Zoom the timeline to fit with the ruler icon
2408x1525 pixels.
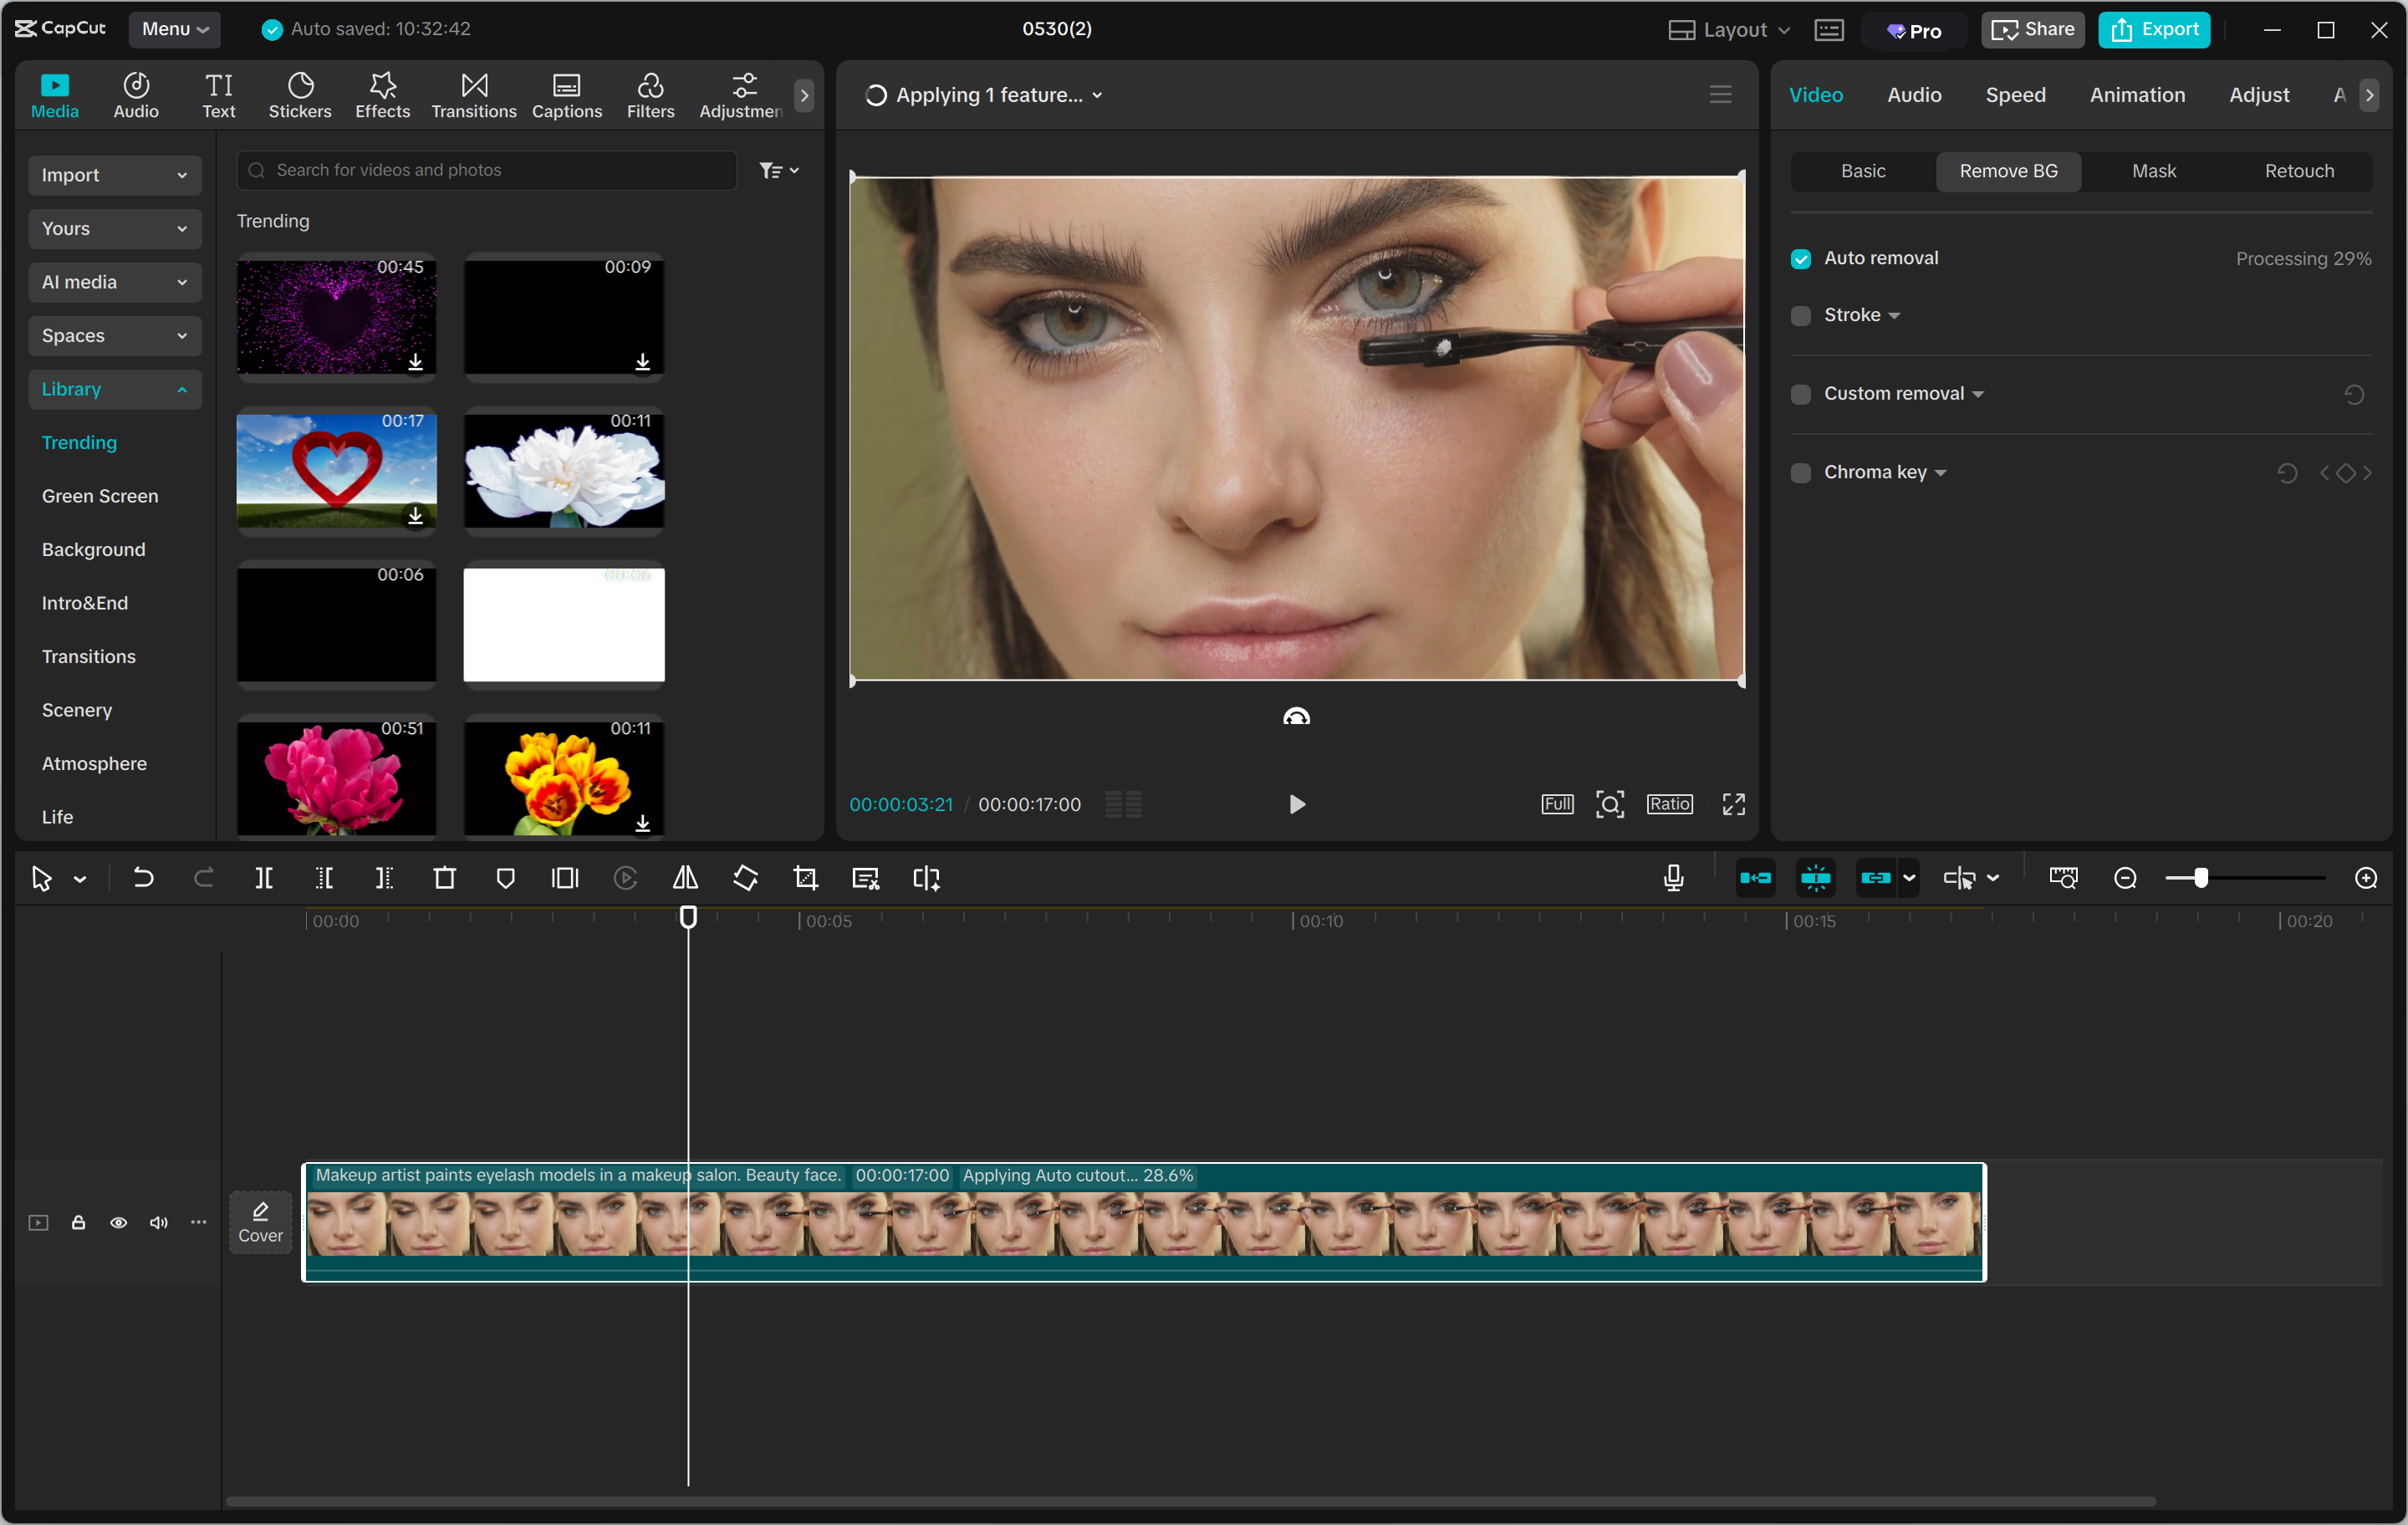coord(2063,878)
